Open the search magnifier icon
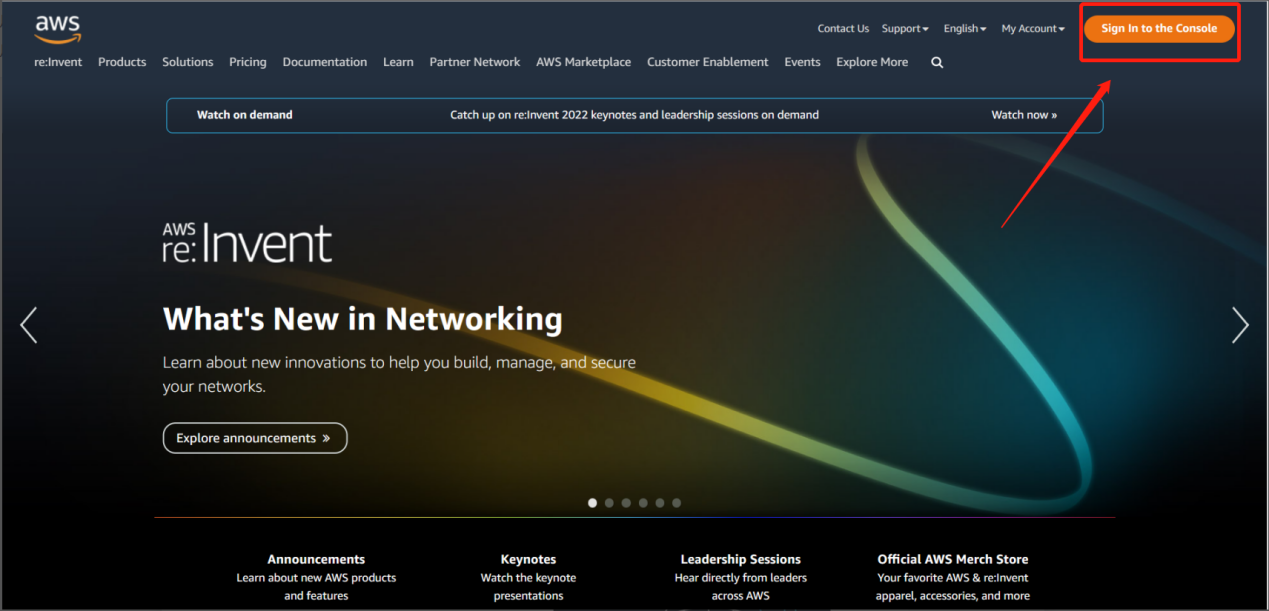 (x=937, y=62)
